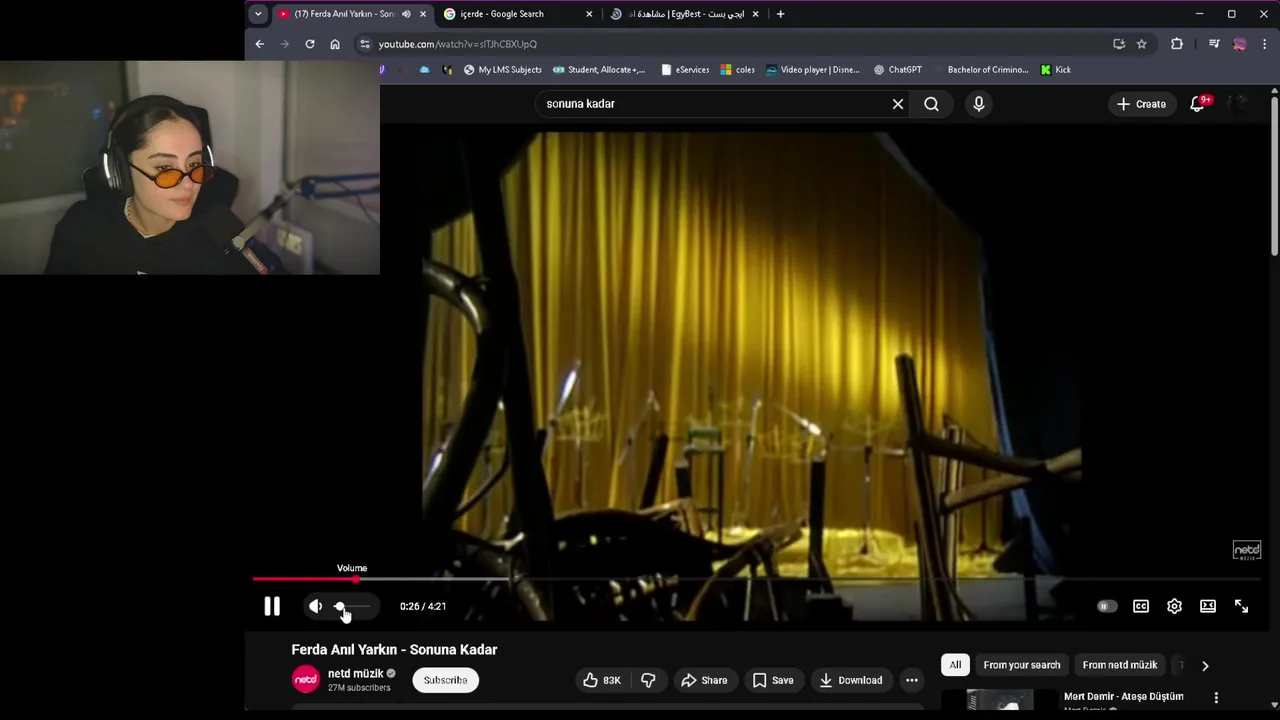Open the Kick bookmark
Viewport: 1280px width, 720px height.
pos(1055,70)
